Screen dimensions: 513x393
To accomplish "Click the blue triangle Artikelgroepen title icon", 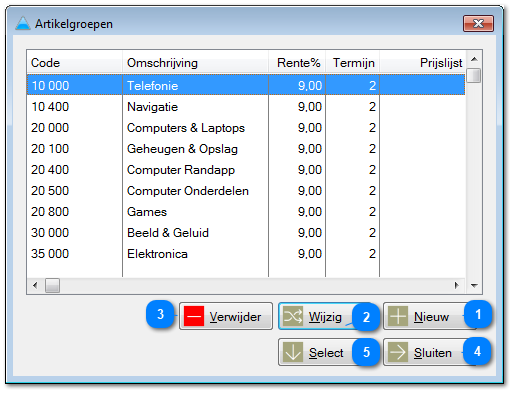I will [x=23, y=23].
